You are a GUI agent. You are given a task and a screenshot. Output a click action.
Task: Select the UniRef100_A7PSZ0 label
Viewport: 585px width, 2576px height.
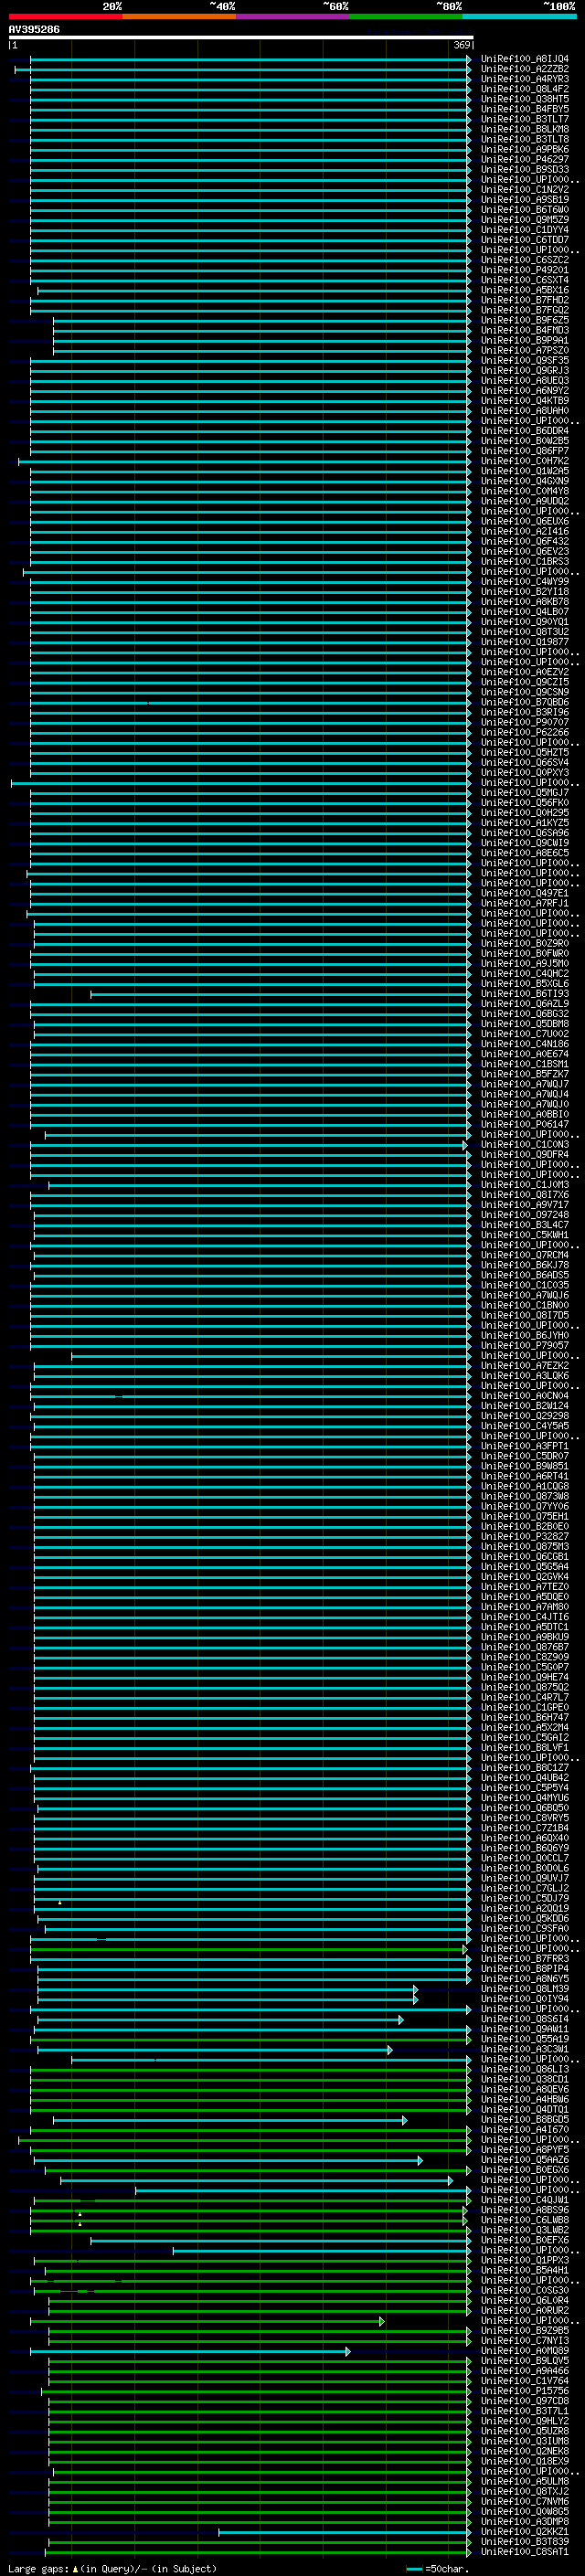click(x=525, y=351)
